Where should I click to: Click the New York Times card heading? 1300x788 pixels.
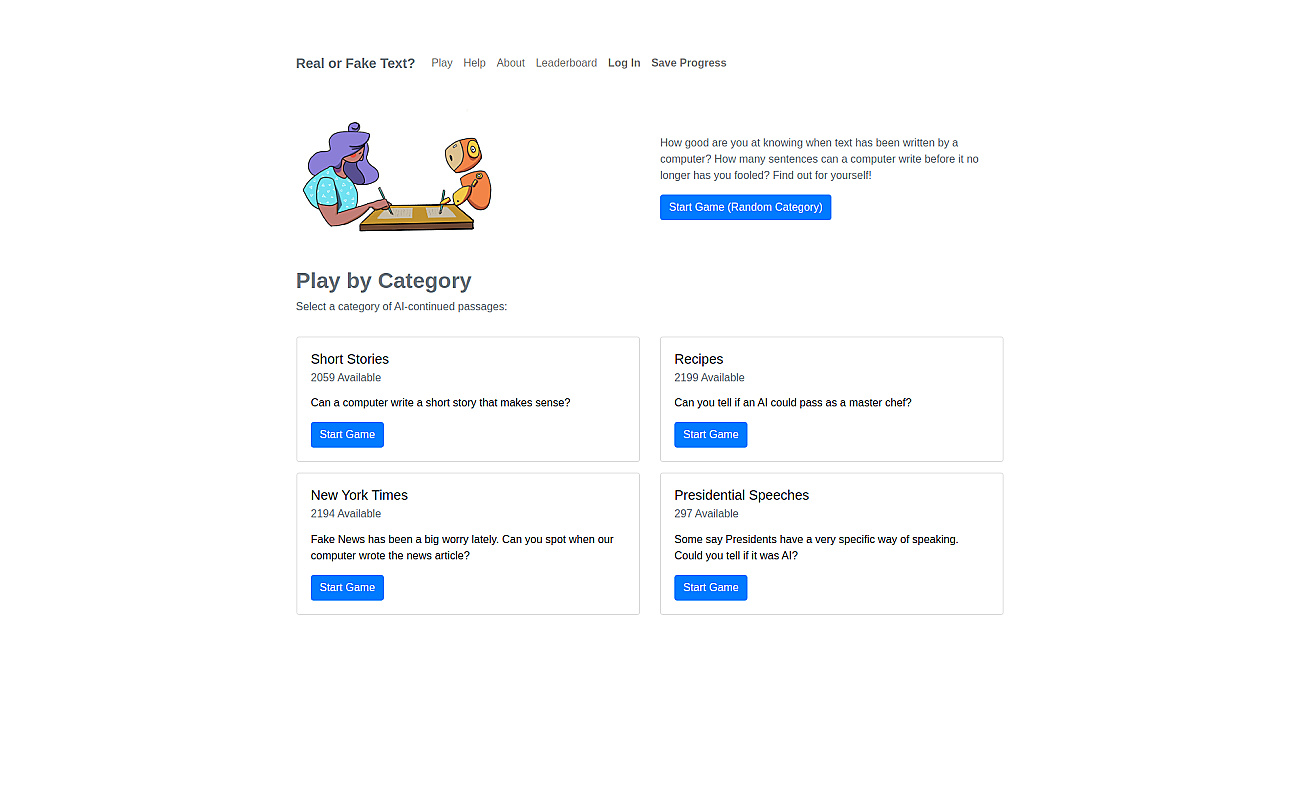359,495
